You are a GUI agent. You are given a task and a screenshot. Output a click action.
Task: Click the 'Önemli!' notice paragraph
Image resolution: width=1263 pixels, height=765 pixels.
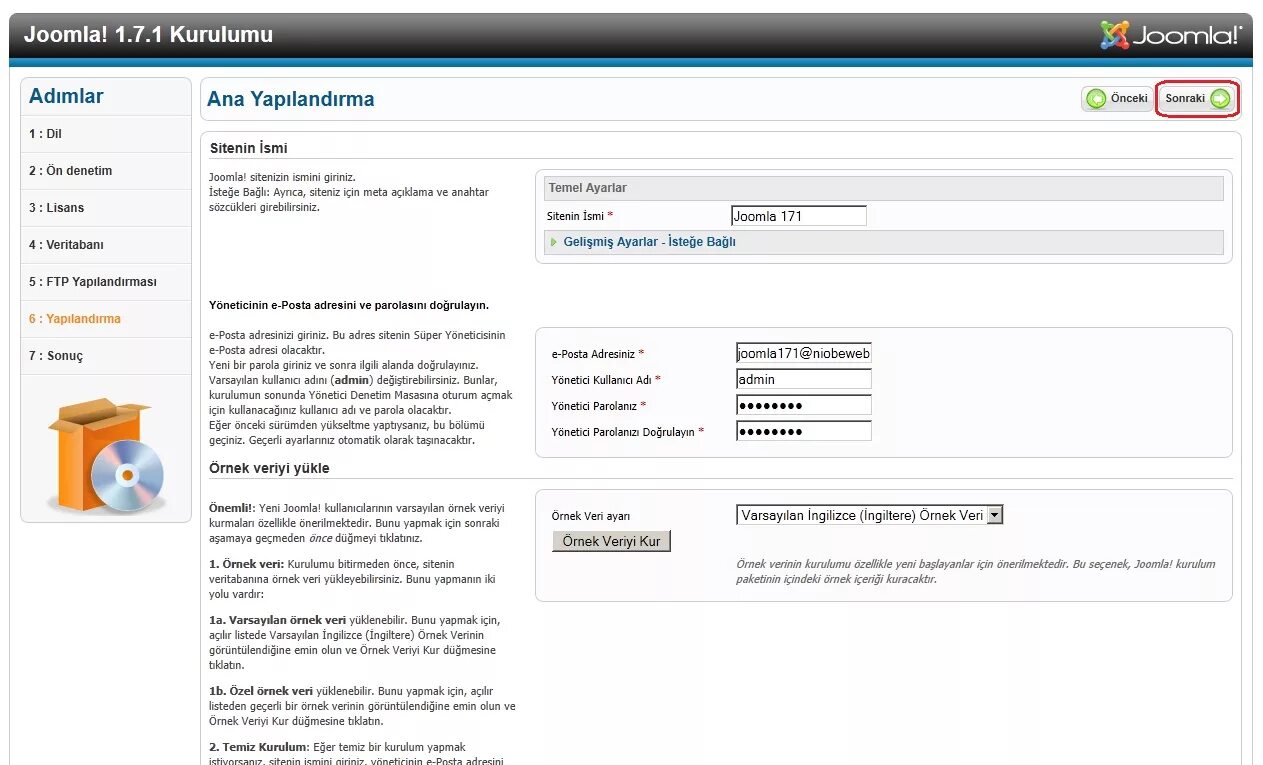pos(357,523)
